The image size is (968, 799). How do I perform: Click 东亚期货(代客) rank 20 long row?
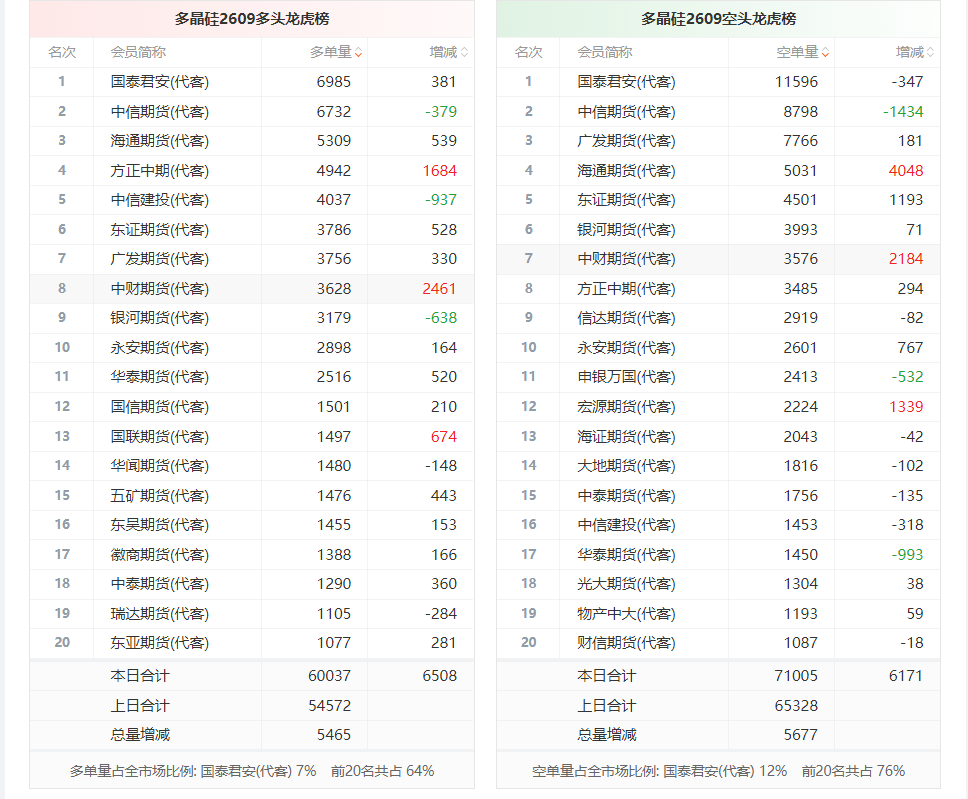click(252, 643)
